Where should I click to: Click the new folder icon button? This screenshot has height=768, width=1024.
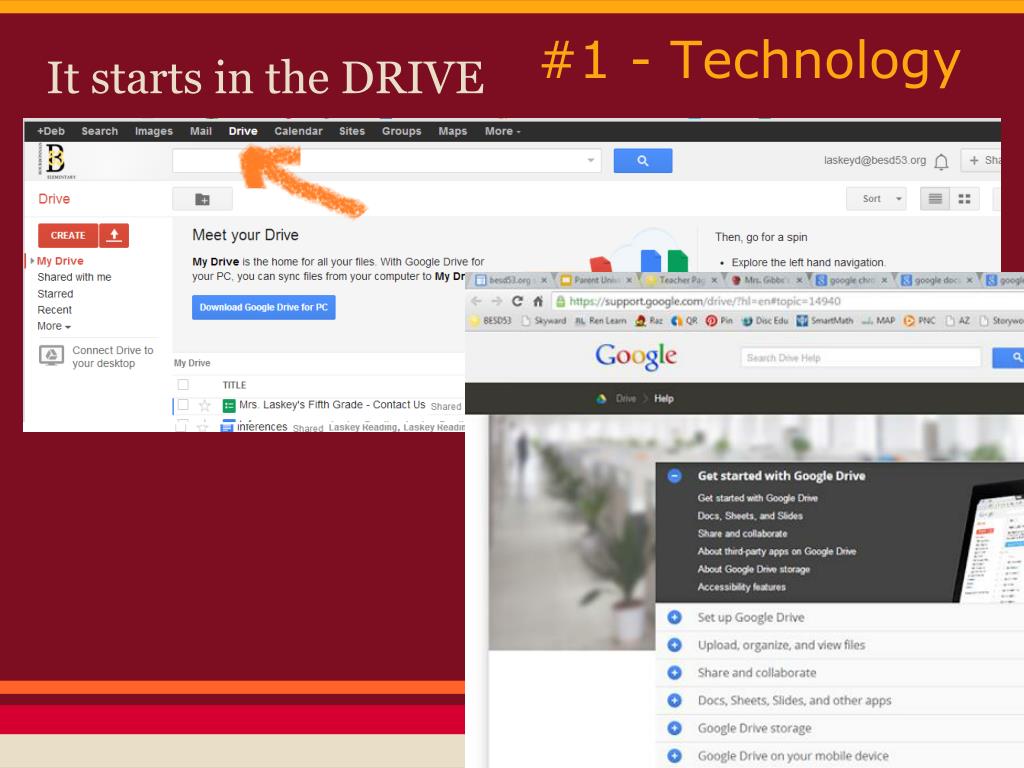point(202,199)
